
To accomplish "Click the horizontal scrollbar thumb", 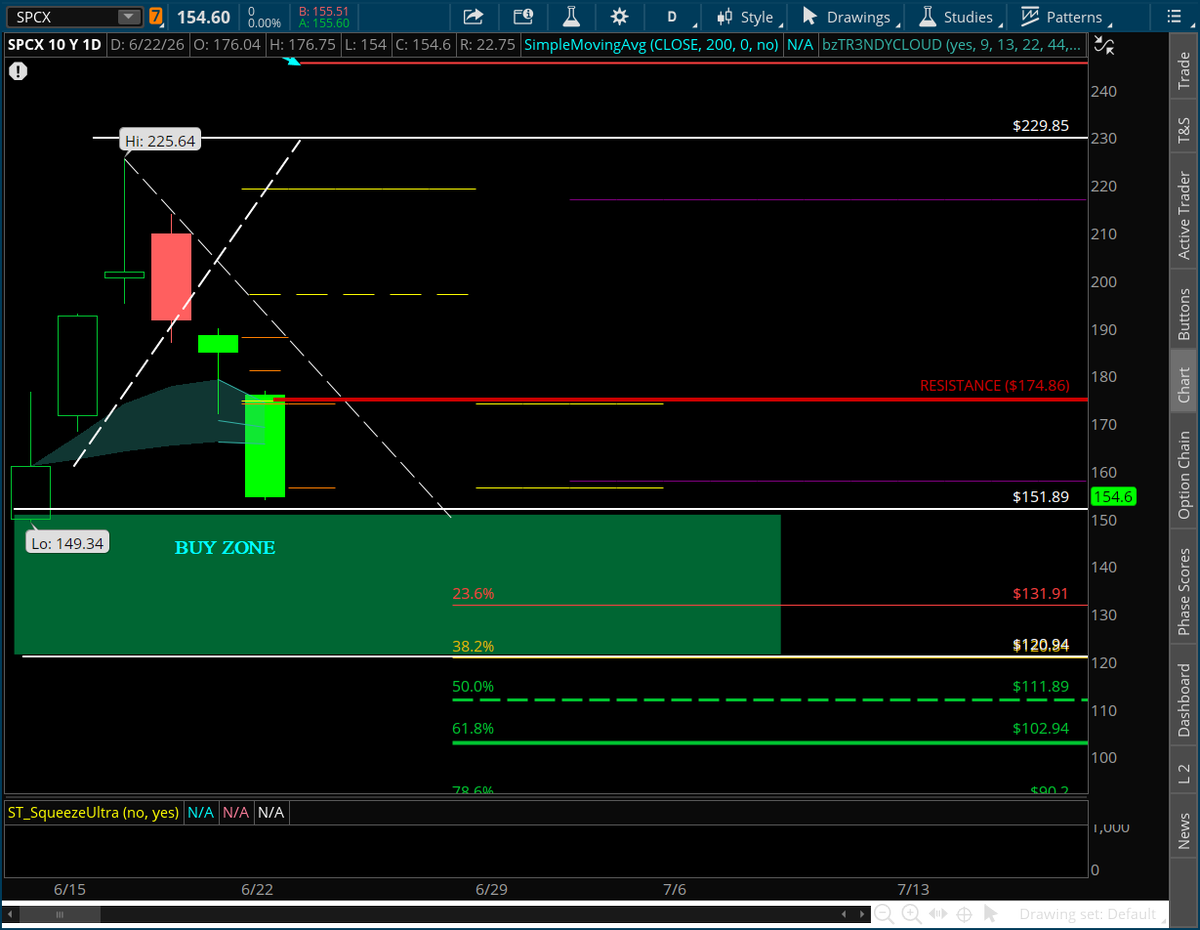I will click(61, 915).
